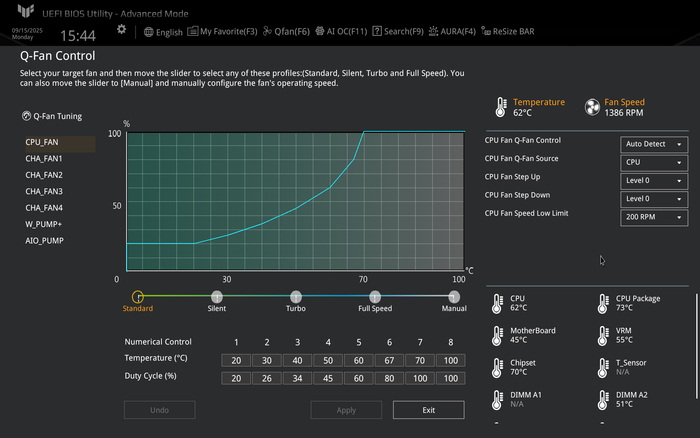
Task: Open the settings gear icon near the clock
Action: point(121,30)
